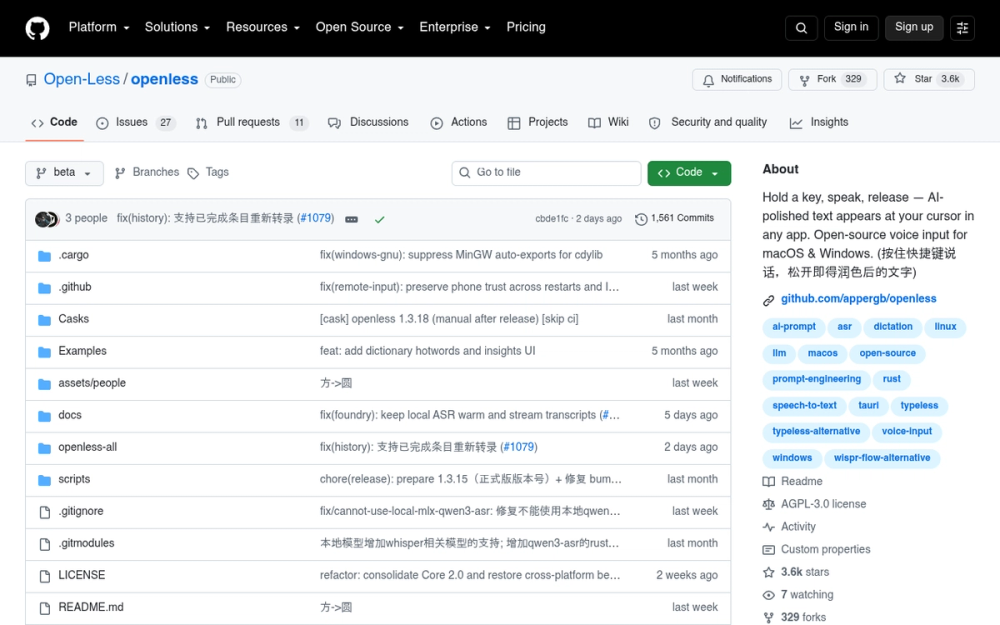This screenshot has height=625, width=1000.
Task: Click the eye icon next to 7 watching
Action: pyautogui.click(x=768, y=595)
